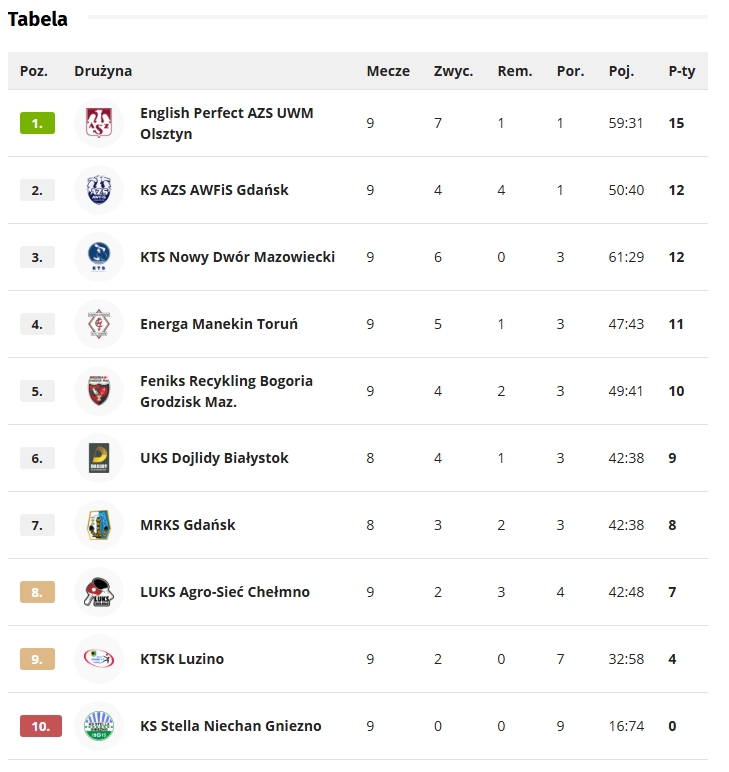Click the Energa Manekin Toruń team logo
The image size is (729, 772).
click(x=98, y=324)
